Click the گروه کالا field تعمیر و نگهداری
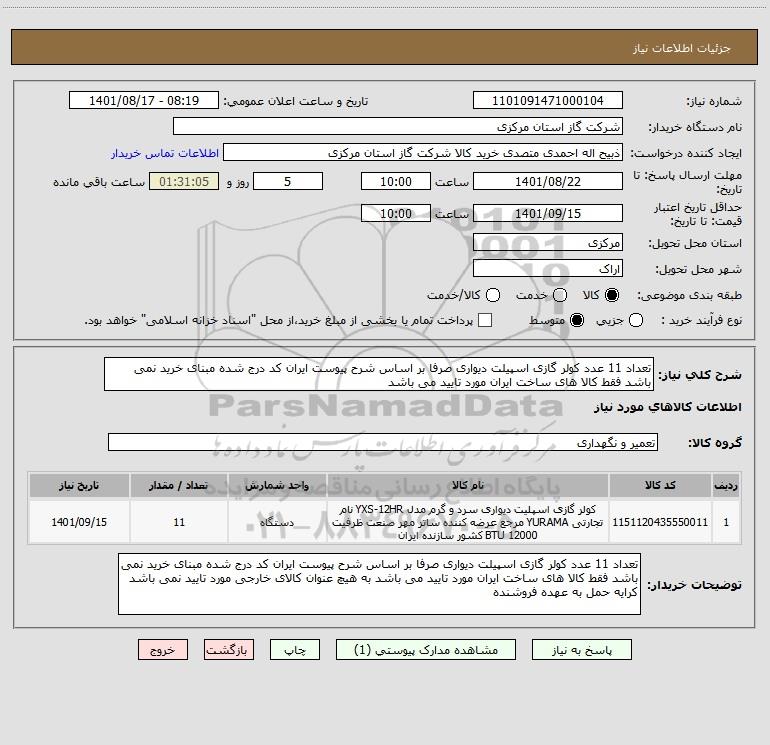Screen dimensions: 770x745 tap(383, 442)
